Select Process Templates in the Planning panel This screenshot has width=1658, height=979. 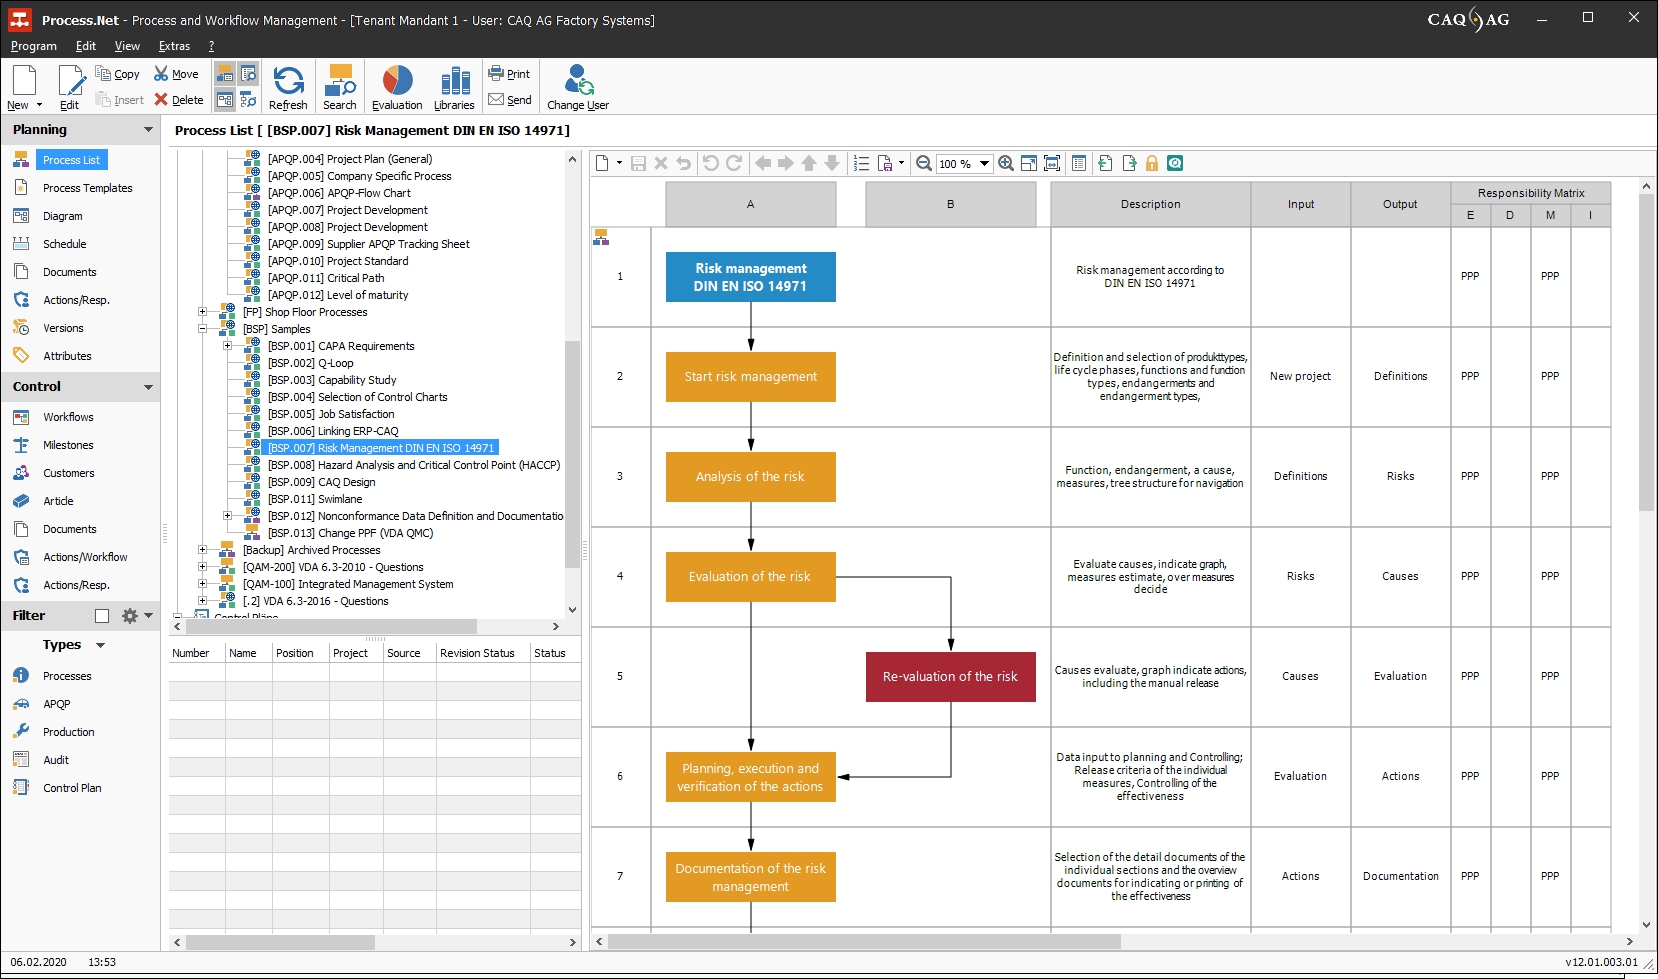(87, 188)
